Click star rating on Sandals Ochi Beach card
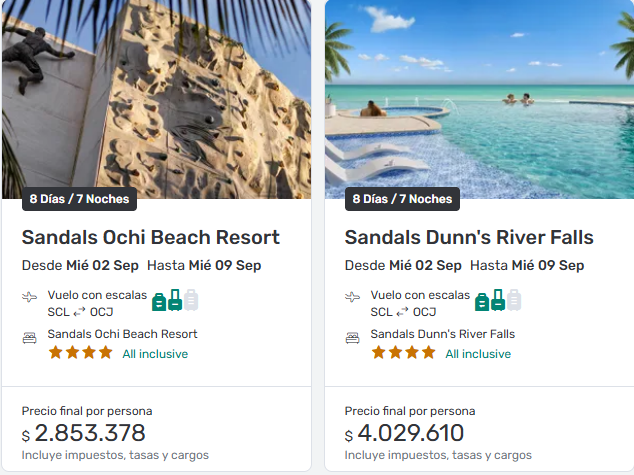Viewport: 634px width, 475px height. (x=80, y=353)
